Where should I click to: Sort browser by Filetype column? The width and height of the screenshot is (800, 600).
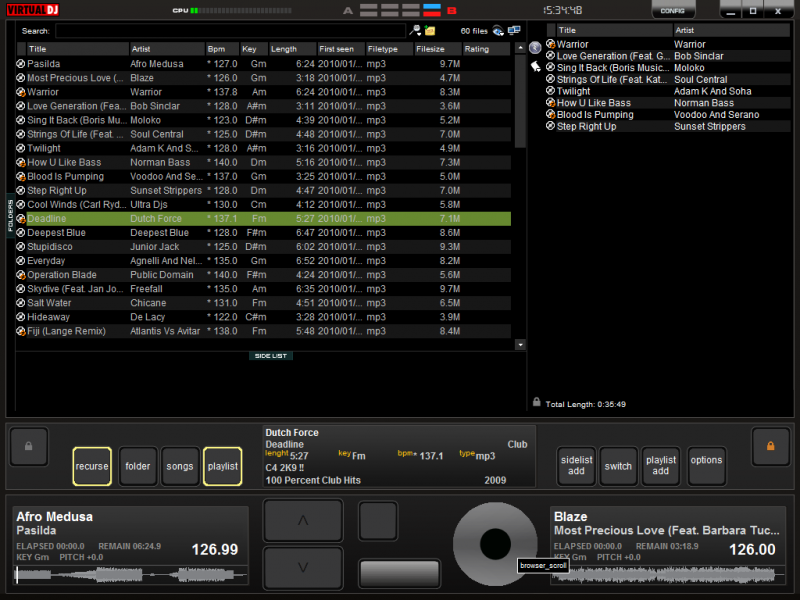(389, 49)
